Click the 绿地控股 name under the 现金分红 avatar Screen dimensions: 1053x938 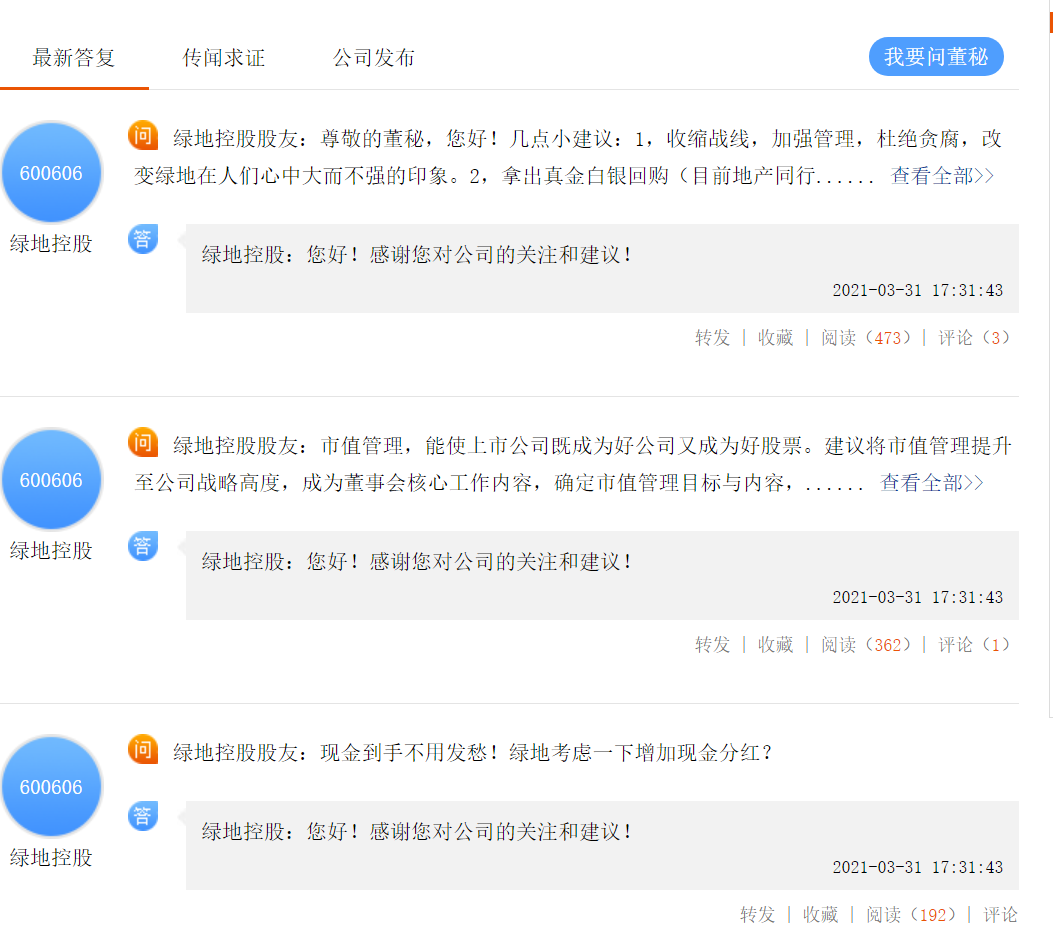tap(51, 857)
